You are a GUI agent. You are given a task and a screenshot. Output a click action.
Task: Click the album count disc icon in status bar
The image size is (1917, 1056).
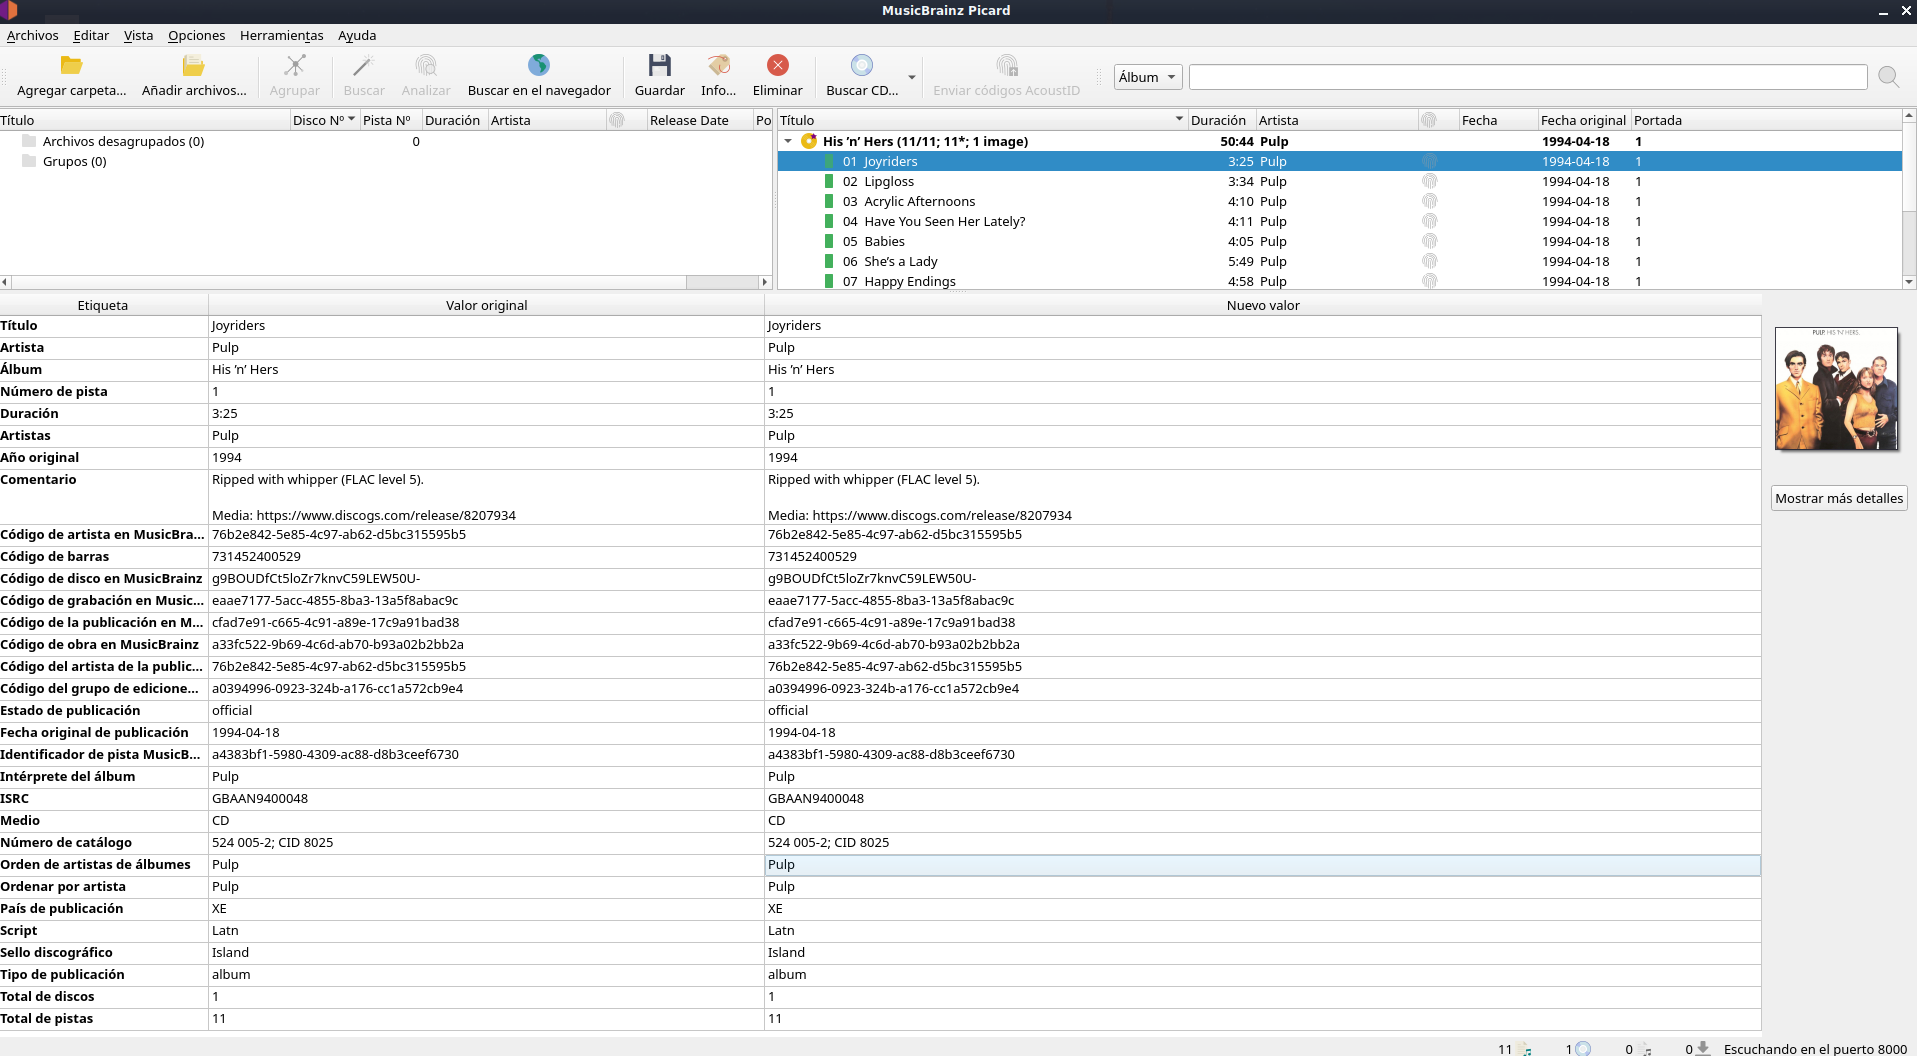[1582, 1048]
